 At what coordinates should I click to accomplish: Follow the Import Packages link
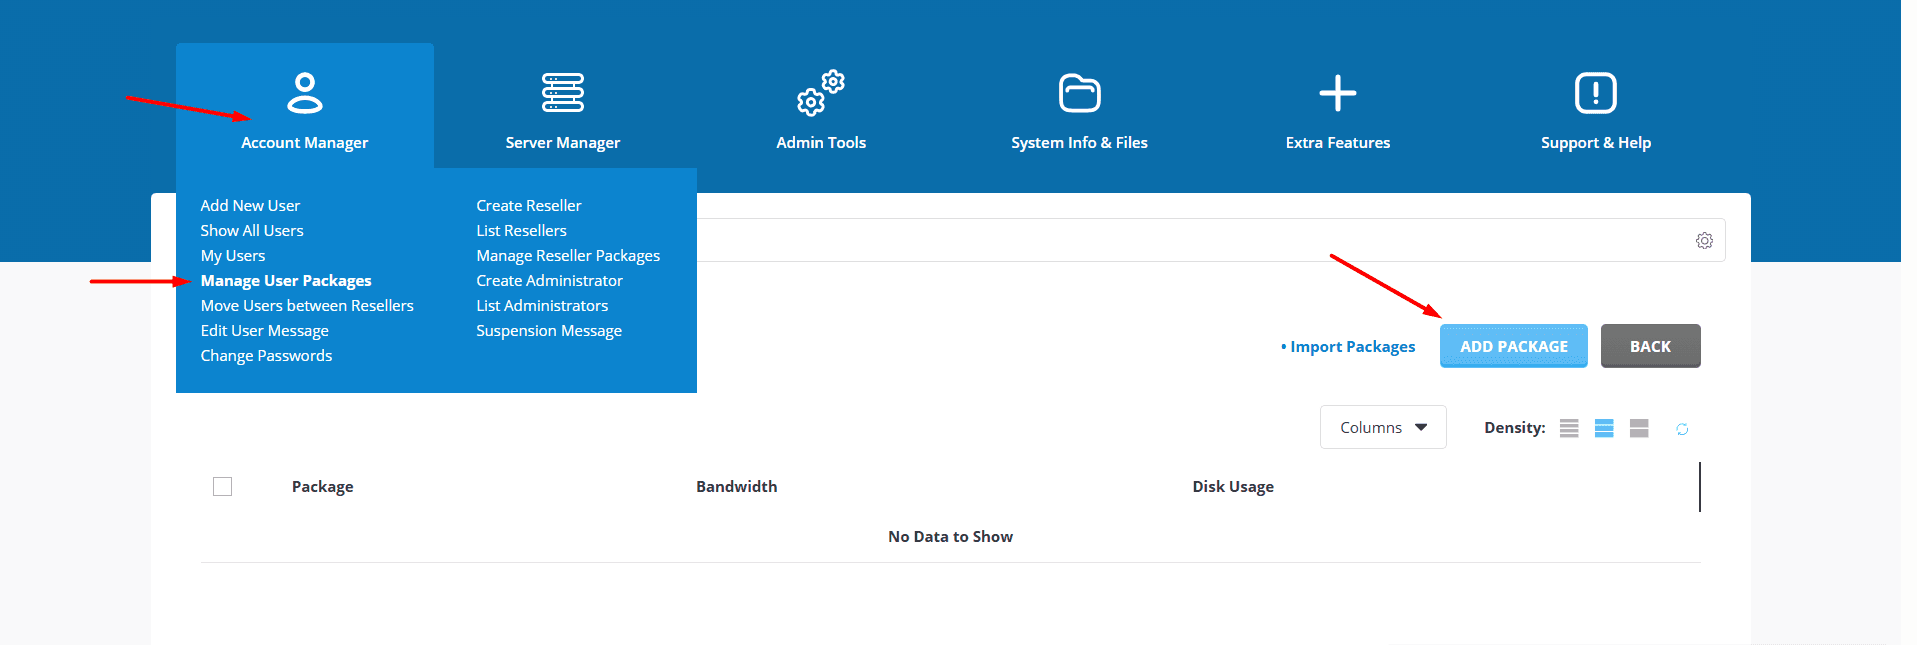point(1352,347)
